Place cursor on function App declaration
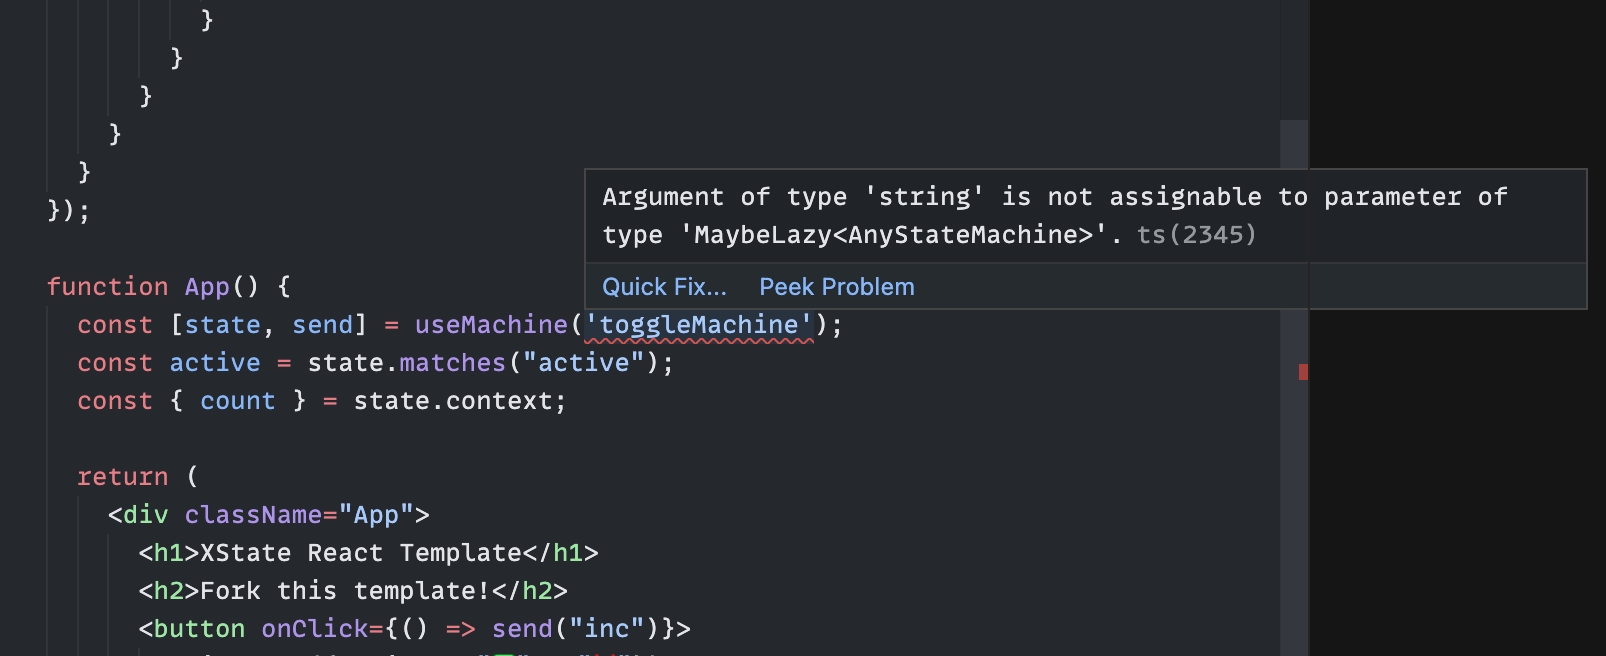The height and width of the screenshot is (656, 1606). tap(168, 287)
